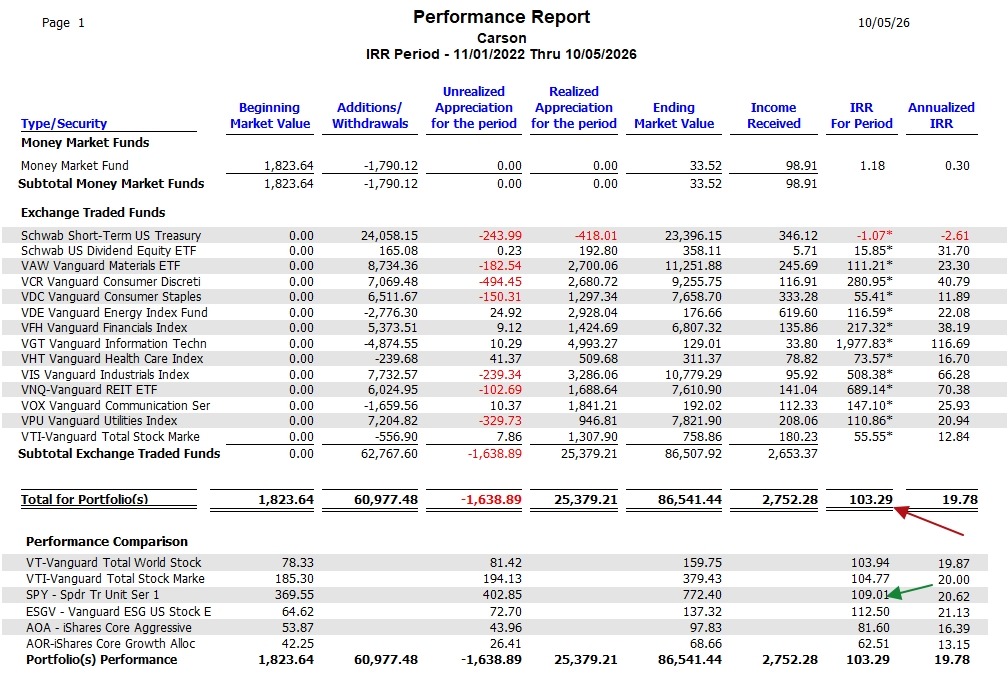
Task: Click the 619.60 income received value
Action: 798,312
